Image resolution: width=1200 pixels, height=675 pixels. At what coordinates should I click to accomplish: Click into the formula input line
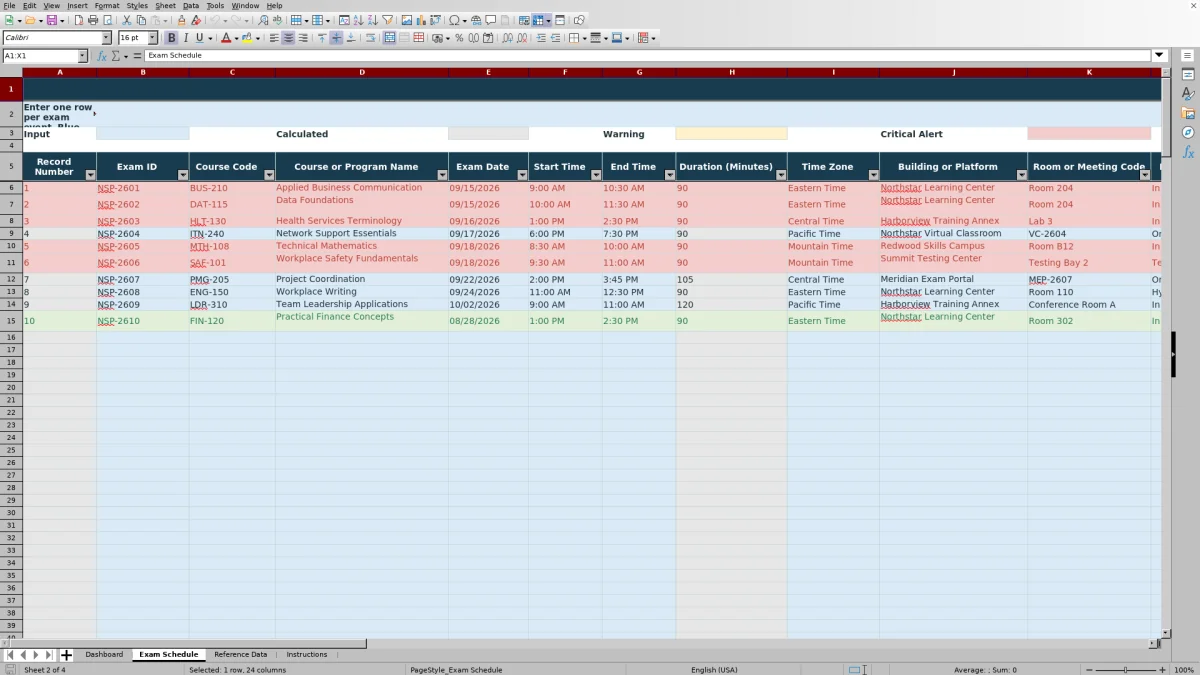pyautogui.click(x=648, y=56)
